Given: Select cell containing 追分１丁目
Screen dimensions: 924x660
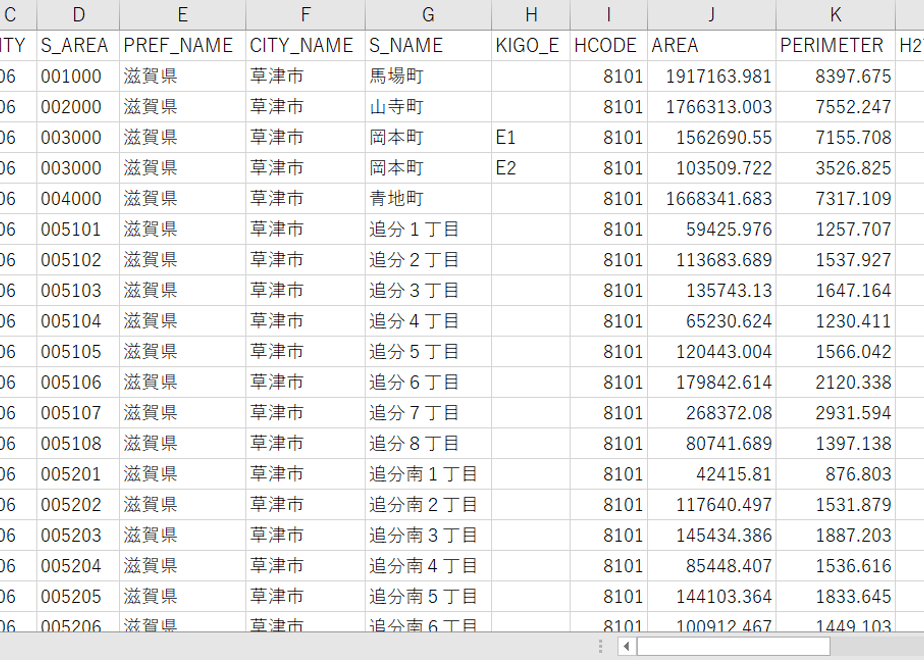Looking at the screenshot, I should [x=428, y=229].
